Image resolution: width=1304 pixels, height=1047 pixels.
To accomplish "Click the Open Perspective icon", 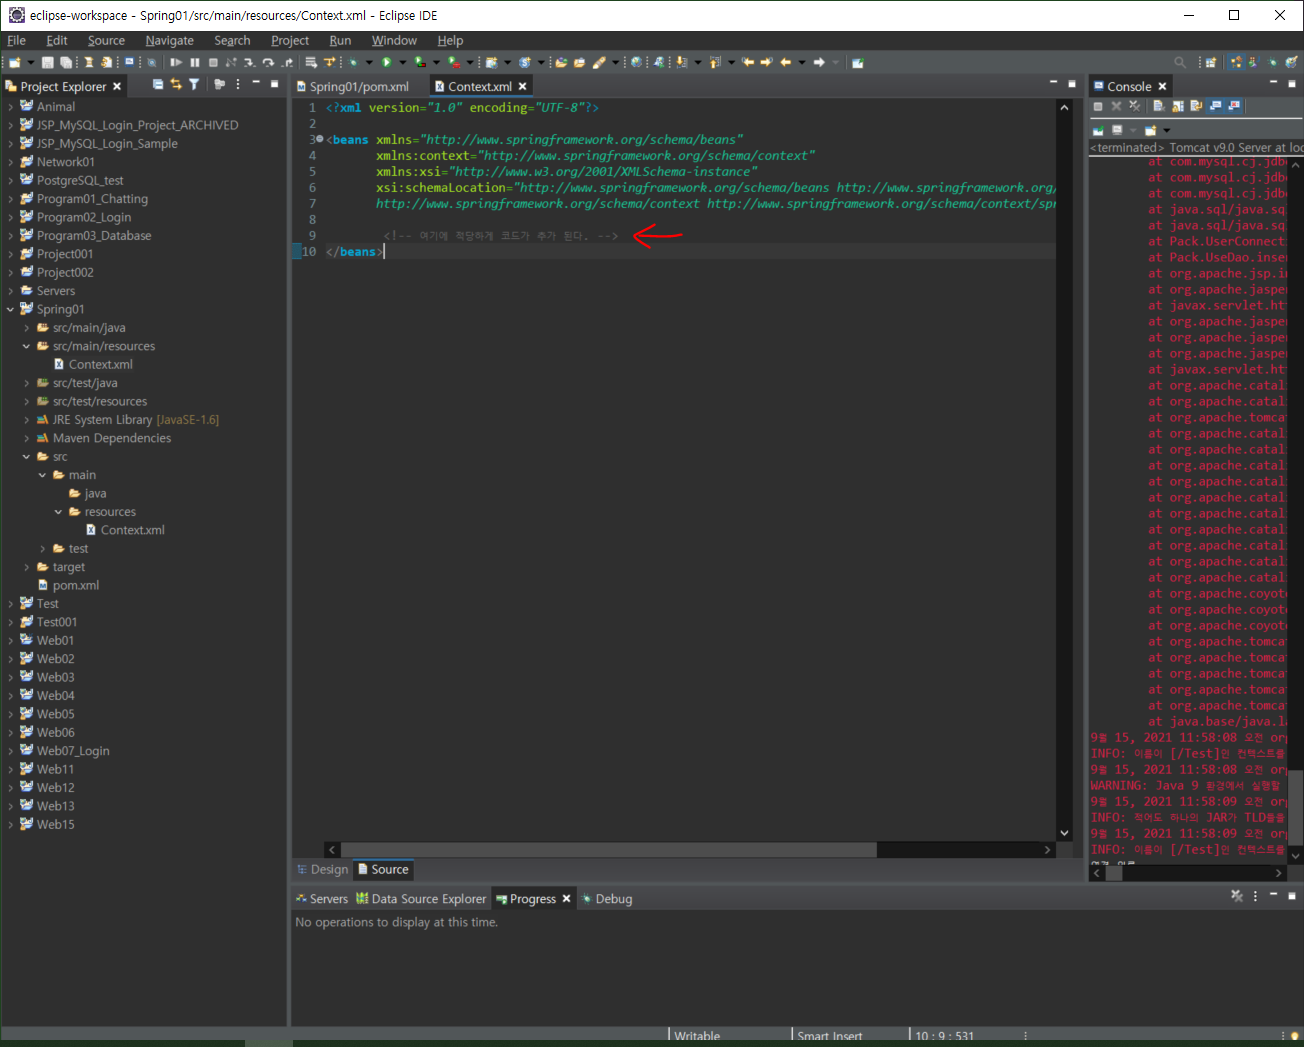I will click(x=1211, y=62).
